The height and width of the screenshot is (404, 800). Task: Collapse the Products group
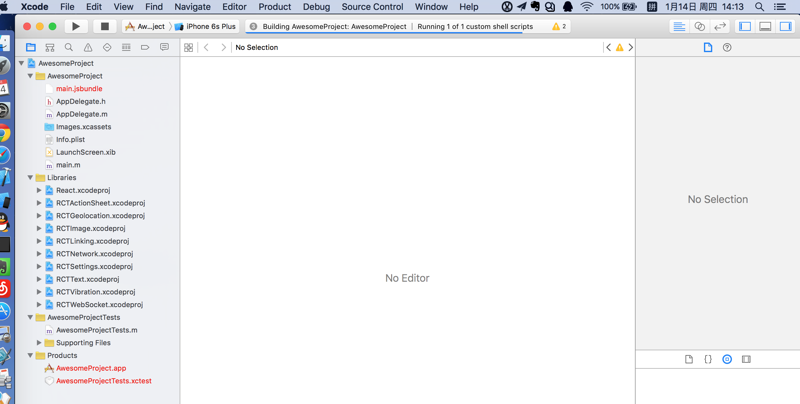[30, 356]
